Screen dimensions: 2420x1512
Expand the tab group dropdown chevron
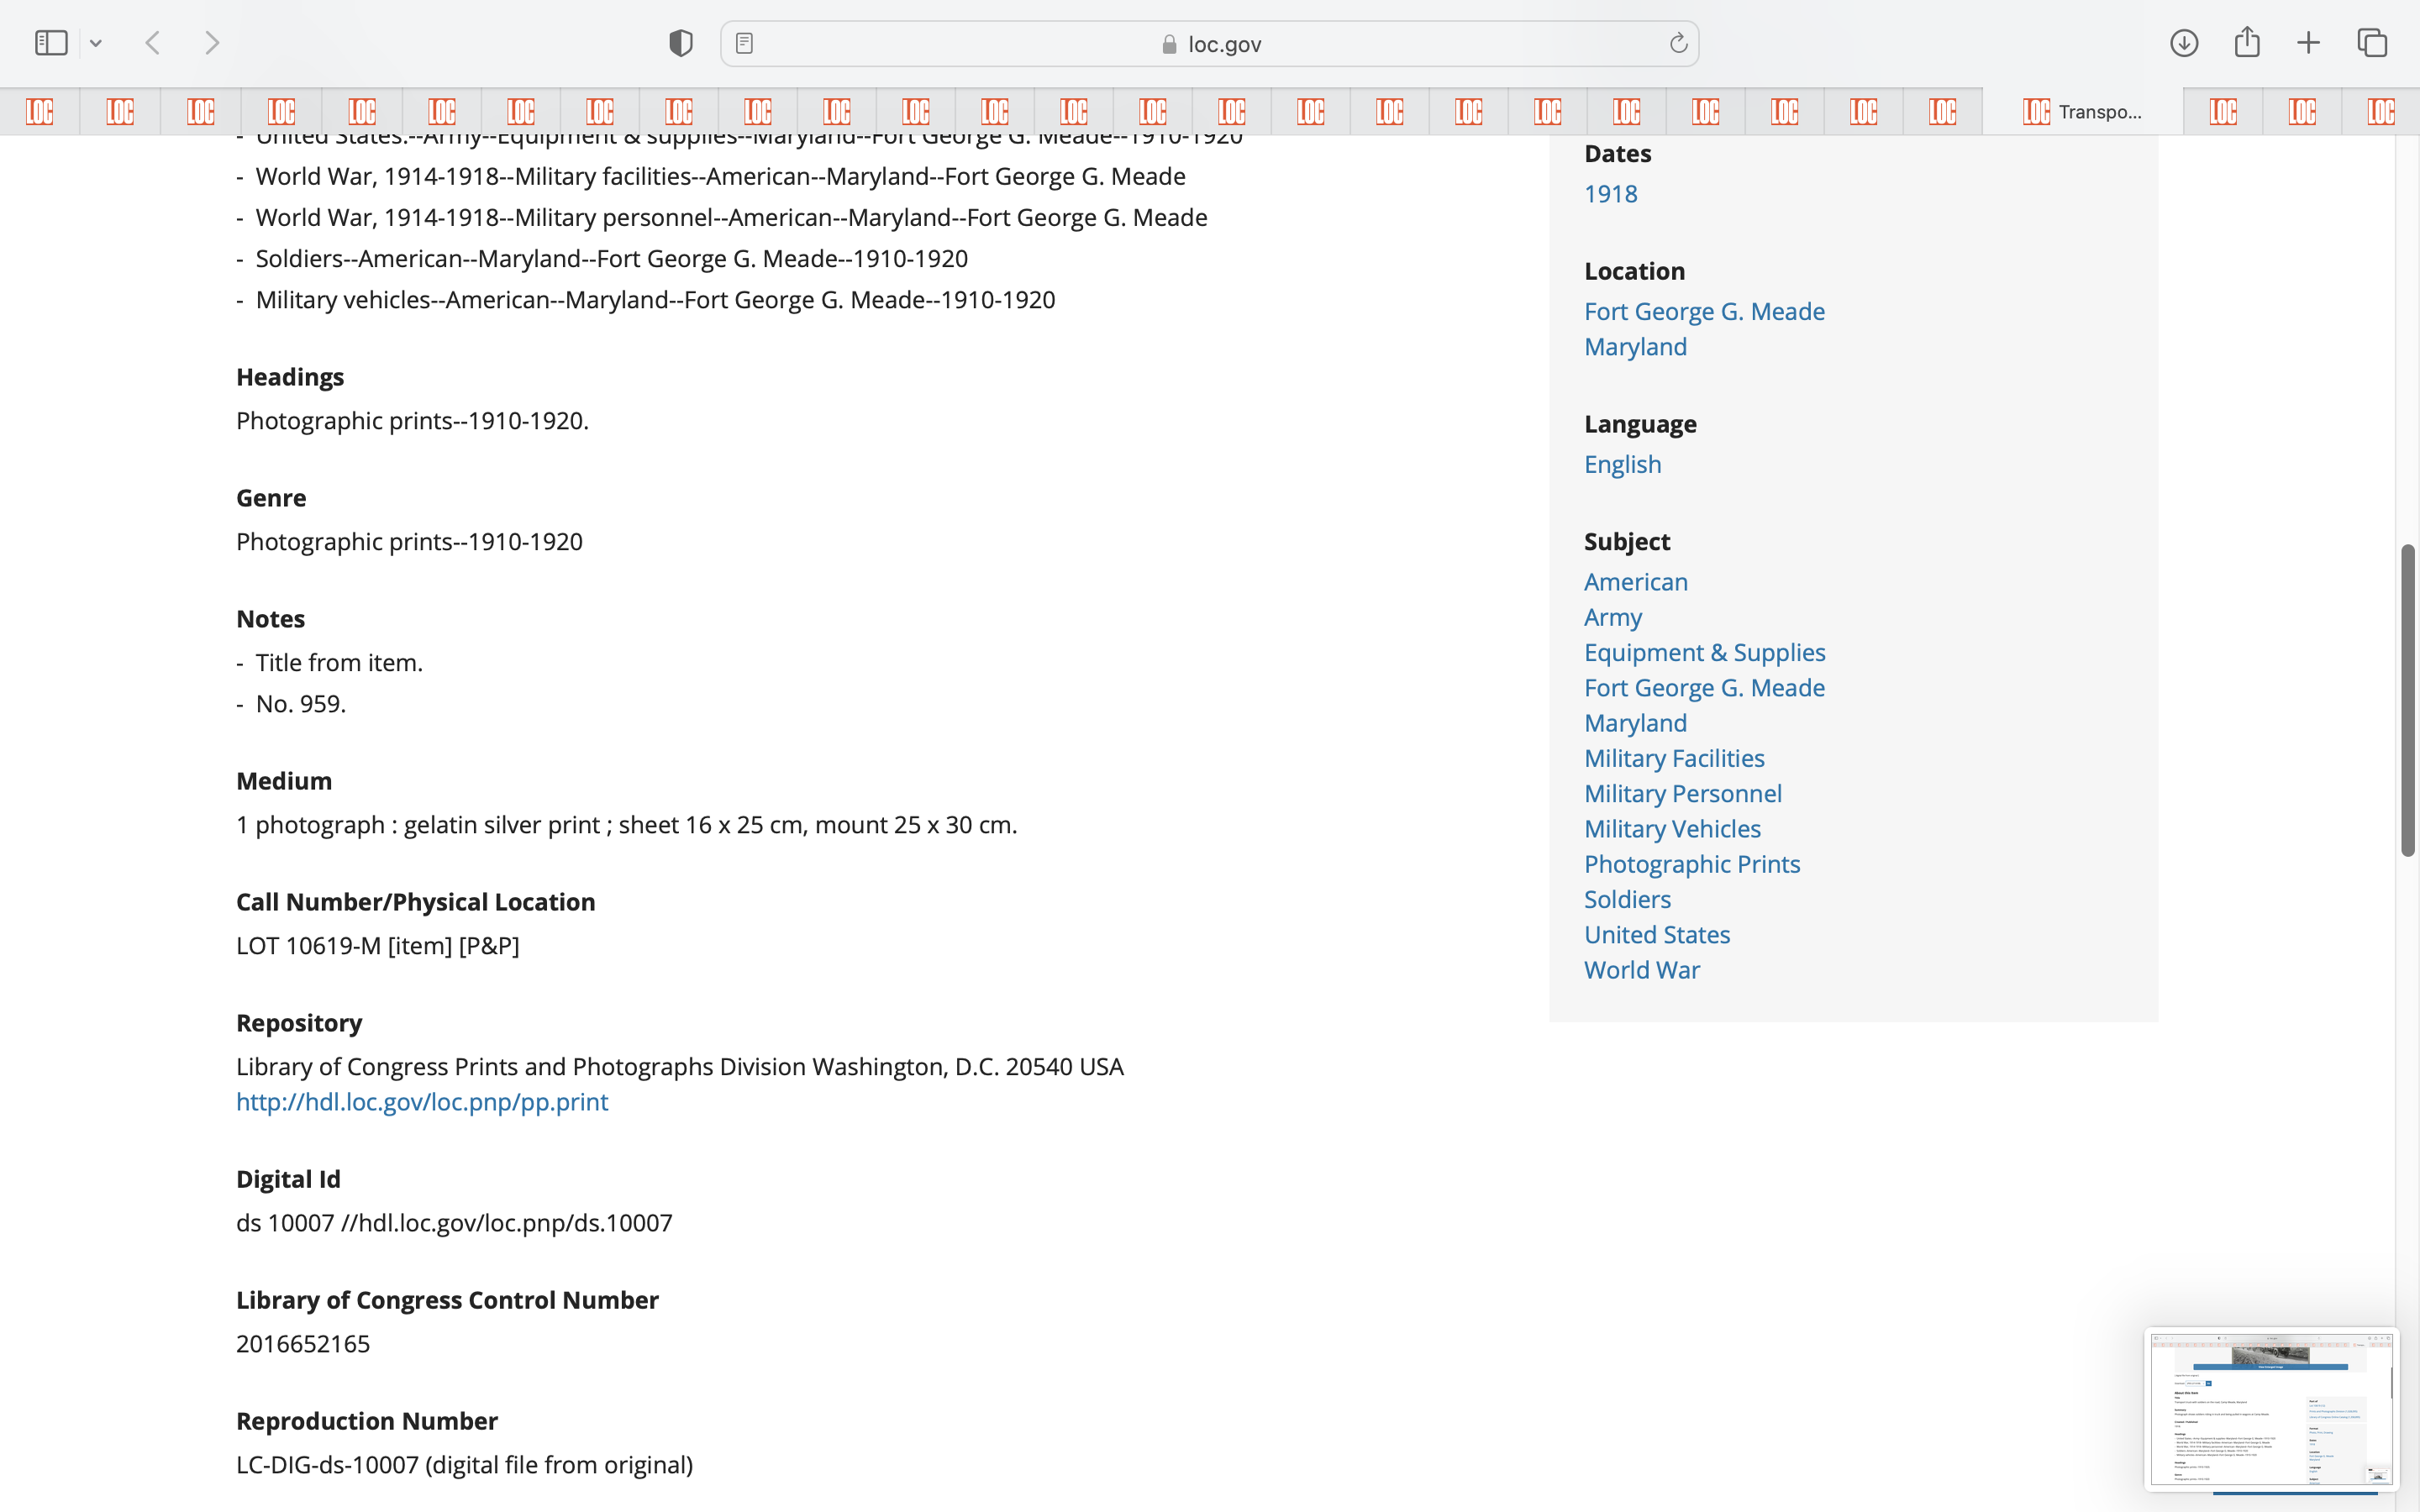click(96, 43)
